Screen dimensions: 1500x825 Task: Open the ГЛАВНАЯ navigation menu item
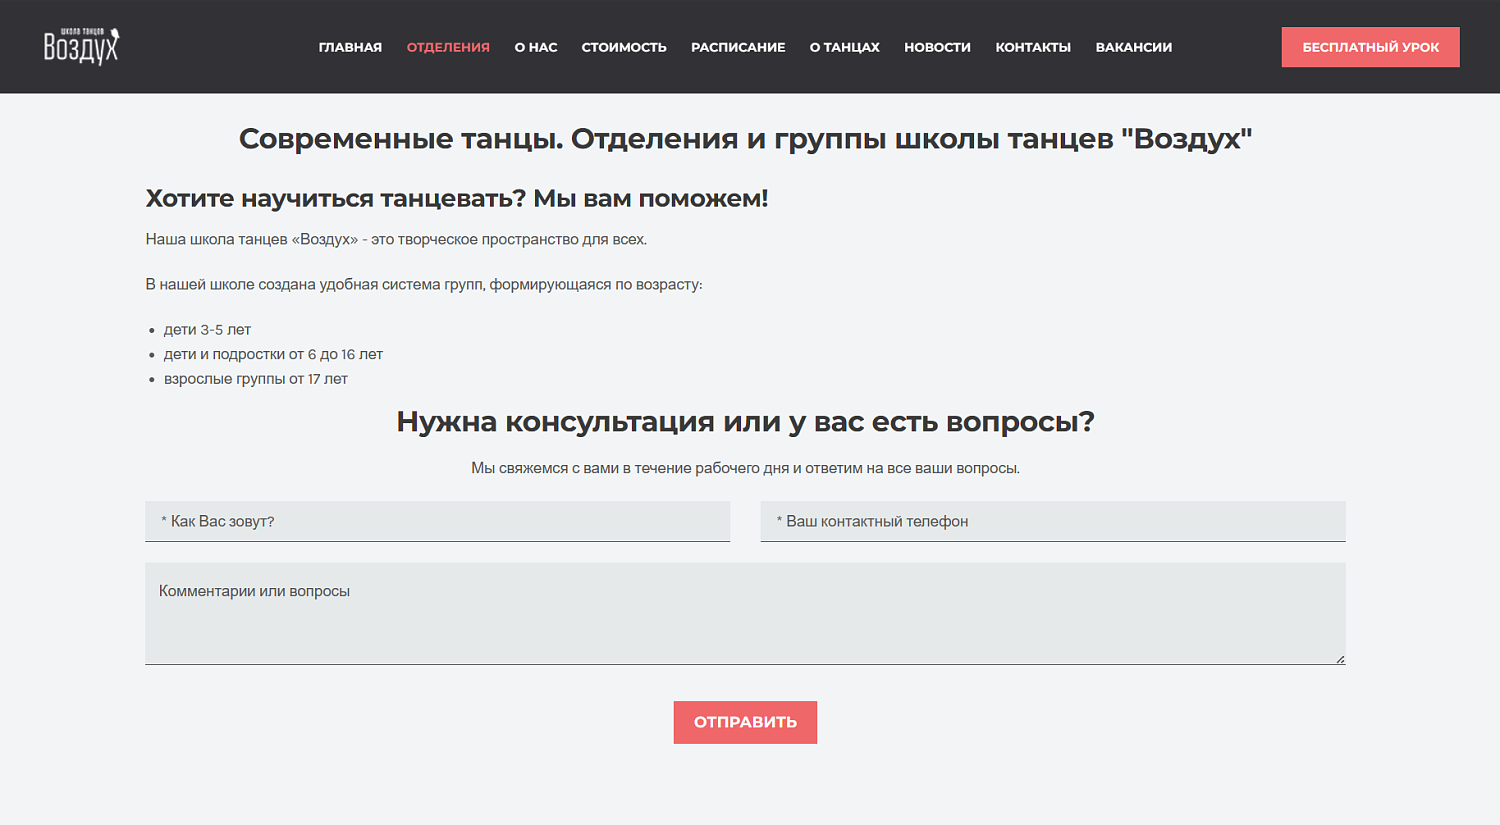(349, 47)
